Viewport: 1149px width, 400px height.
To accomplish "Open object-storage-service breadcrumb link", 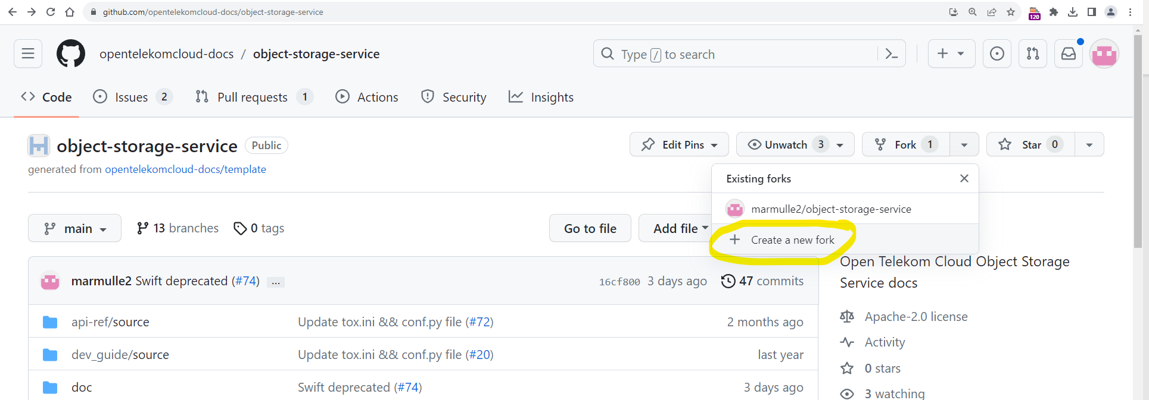I will (x=316, y=54).
